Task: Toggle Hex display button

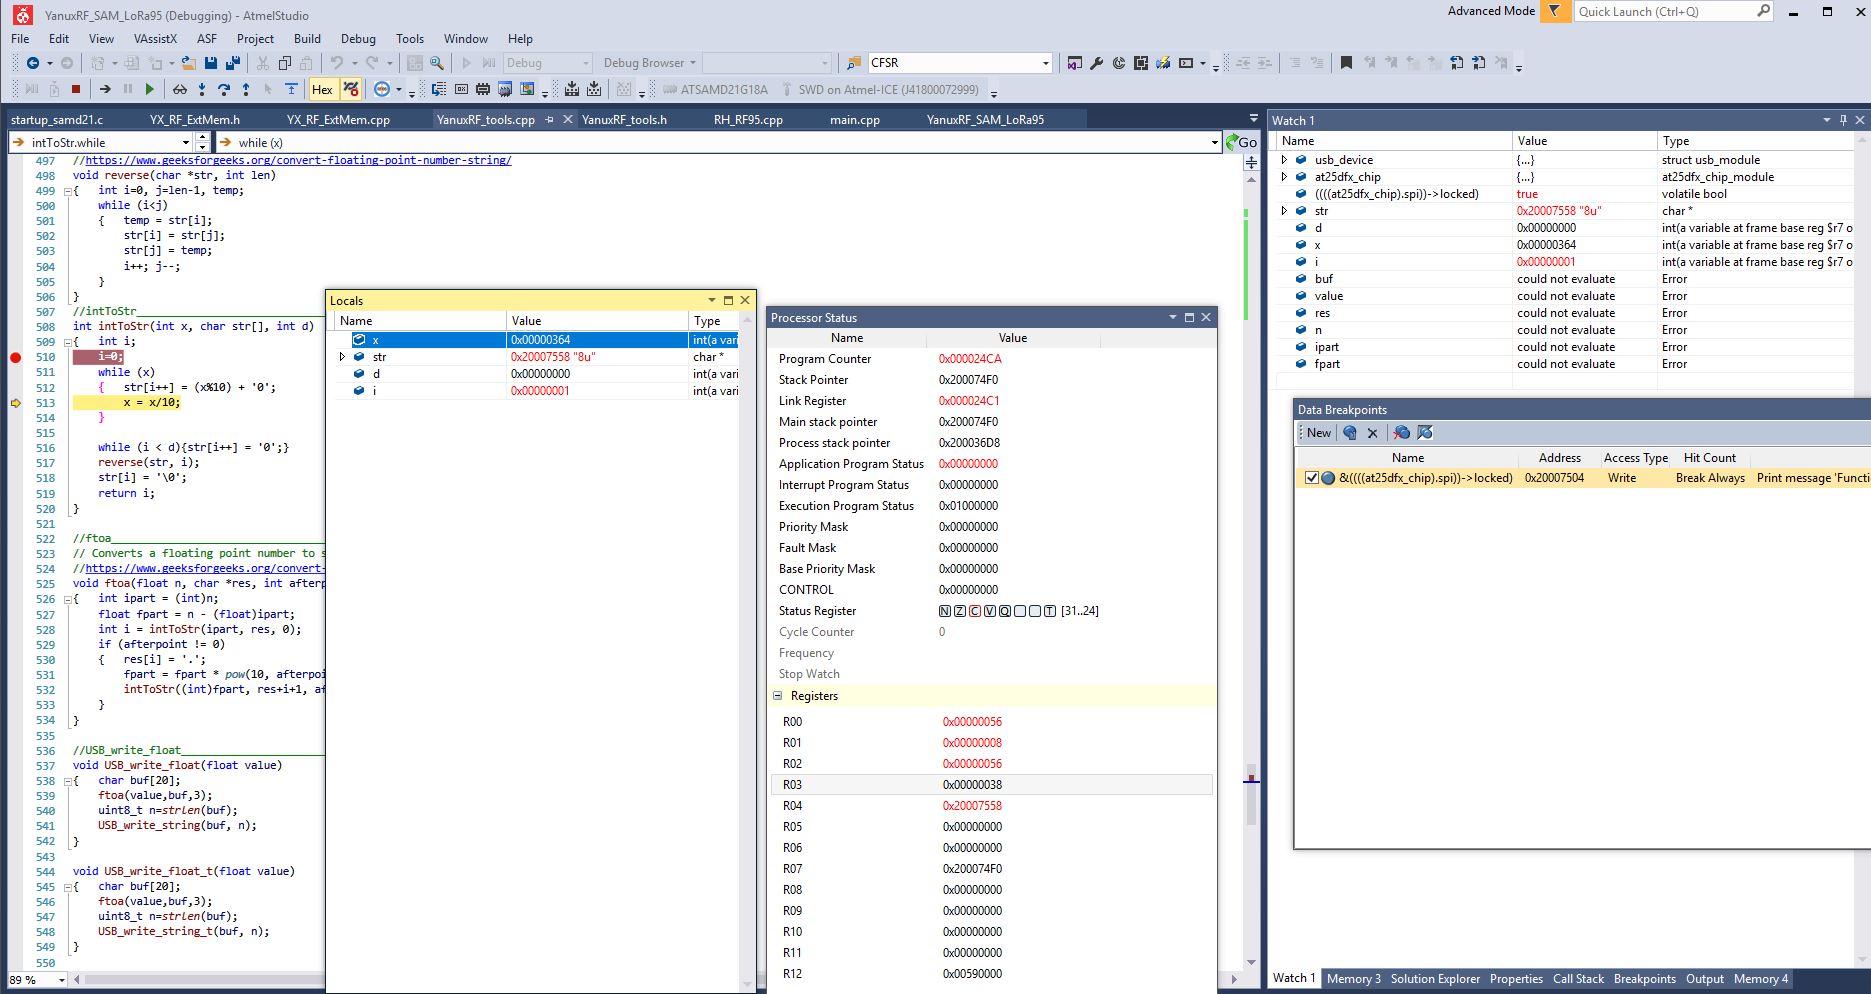Action: (322, 89)
